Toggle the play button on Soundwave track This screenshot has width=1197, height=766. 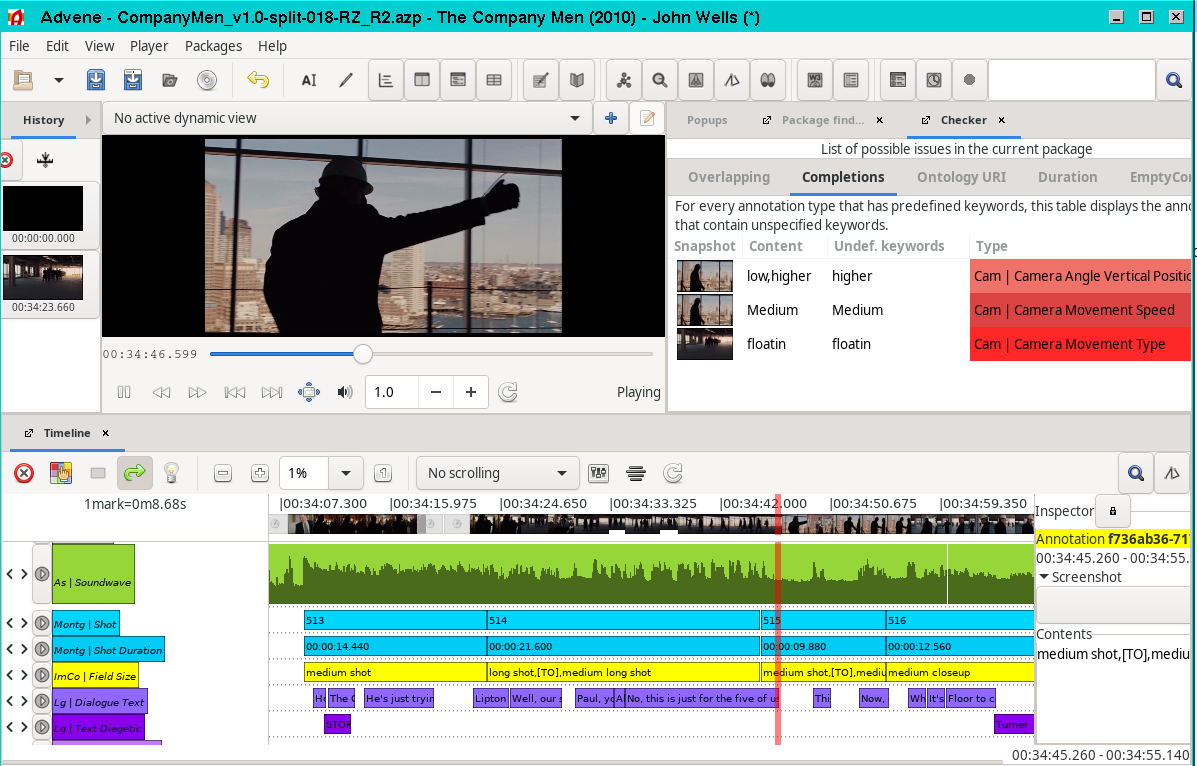coord(42,574)
